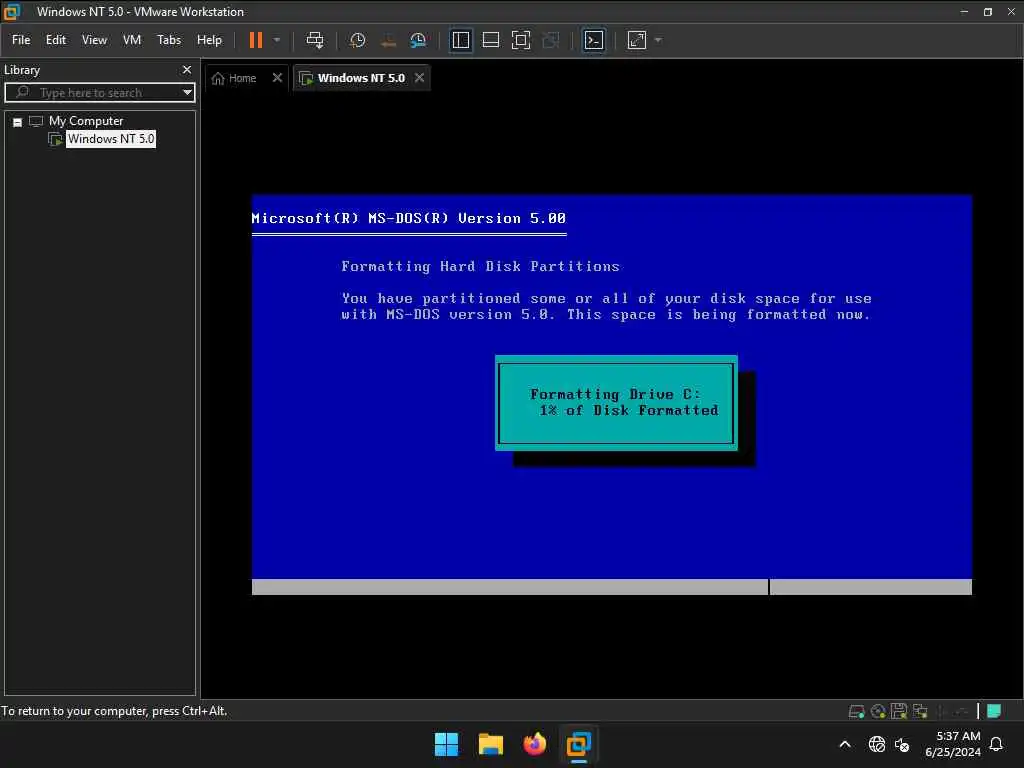Open the library search dropdown arrow
The height and width of the screenshot is (768, 1024).
pyautogui.click(x=187, y=93)
